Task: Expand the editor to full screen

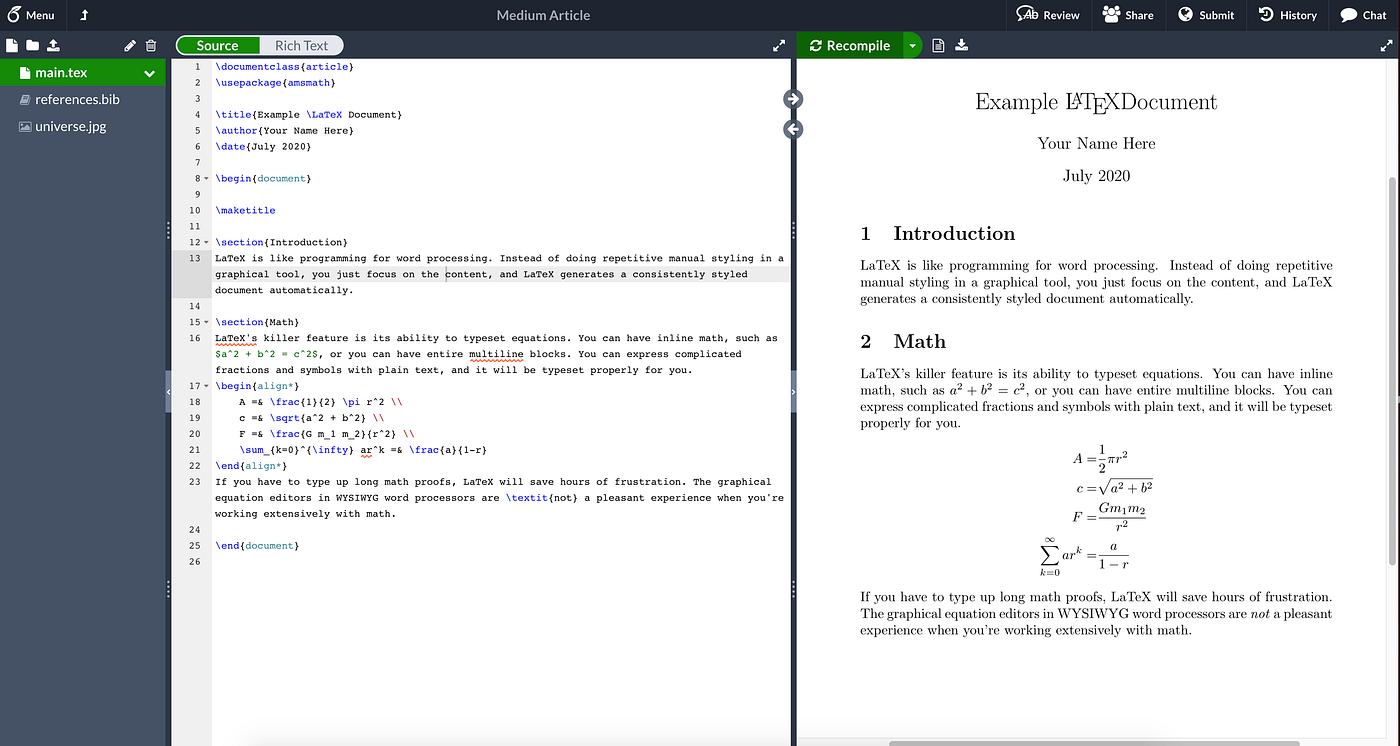Action: [x=779, y=45]
